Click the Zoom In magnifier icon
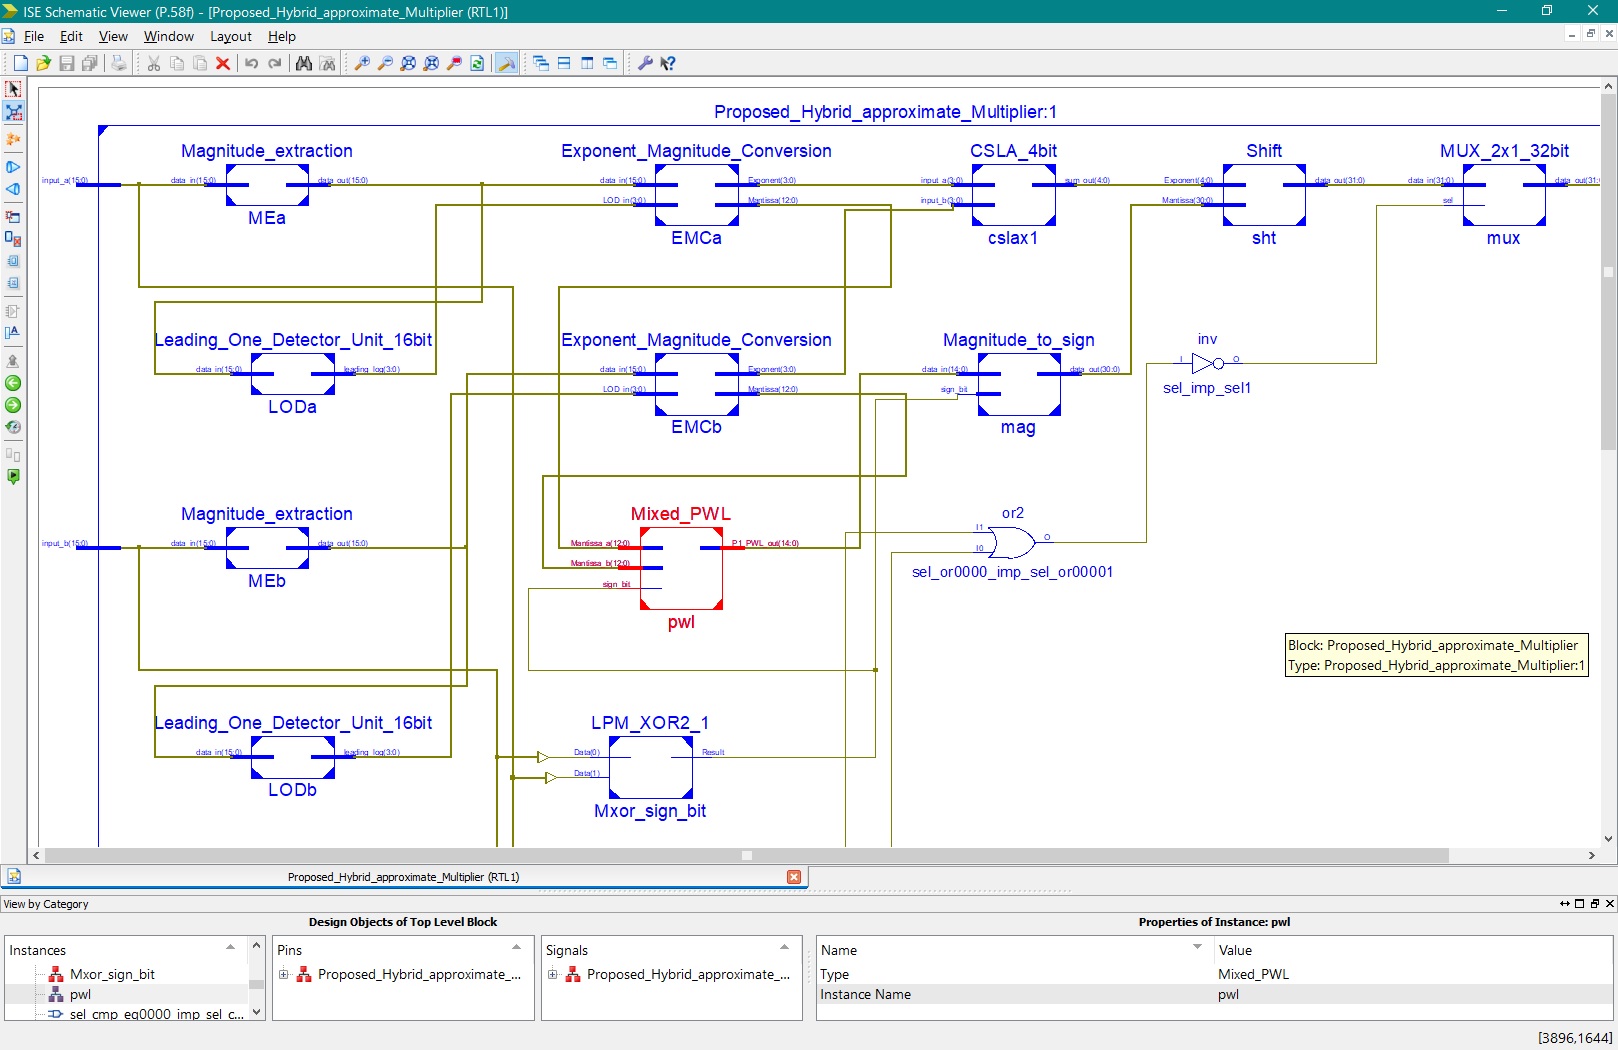Viewport: 1618px width, 1050px height. click(x=362, y=63)
